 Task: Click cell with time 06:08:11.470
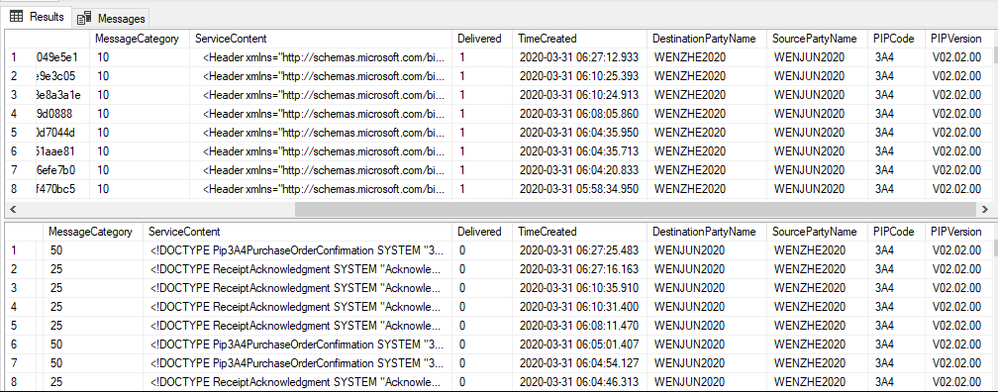580,326
